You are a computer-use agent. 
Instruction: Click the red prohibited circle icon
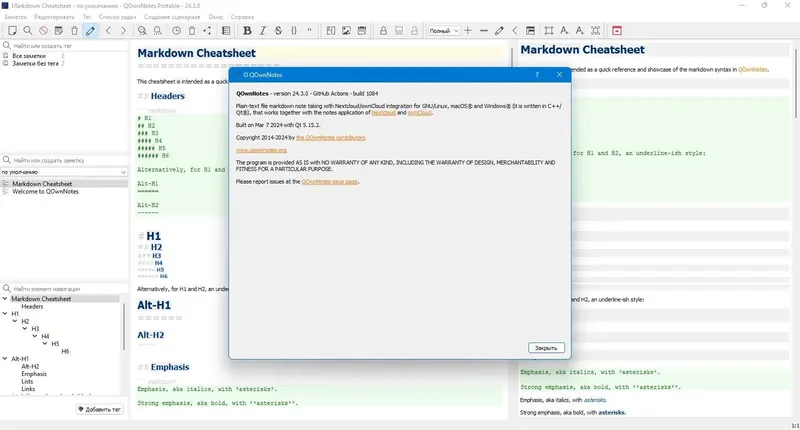tap(43, 31)
